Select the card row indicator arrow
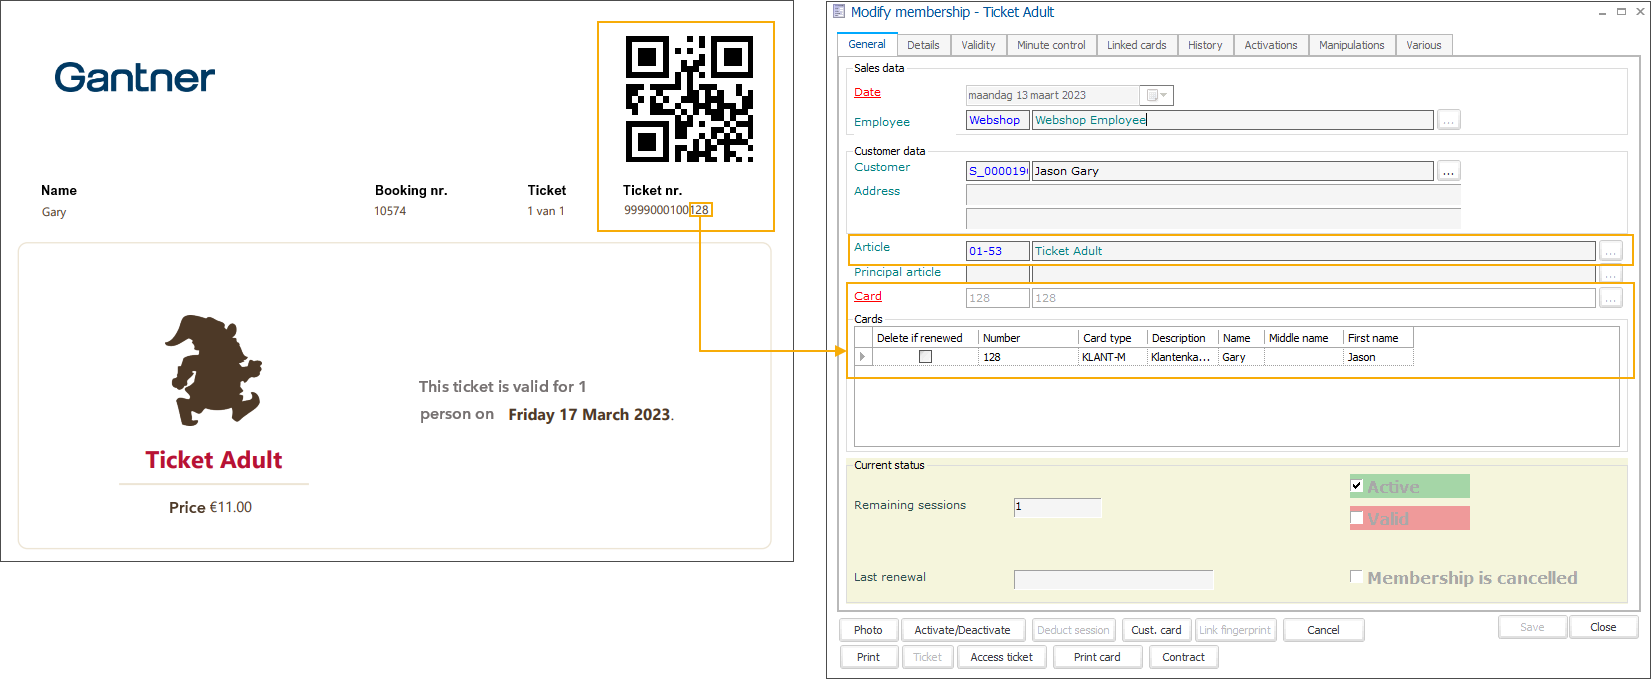 (x=863, y=357)
